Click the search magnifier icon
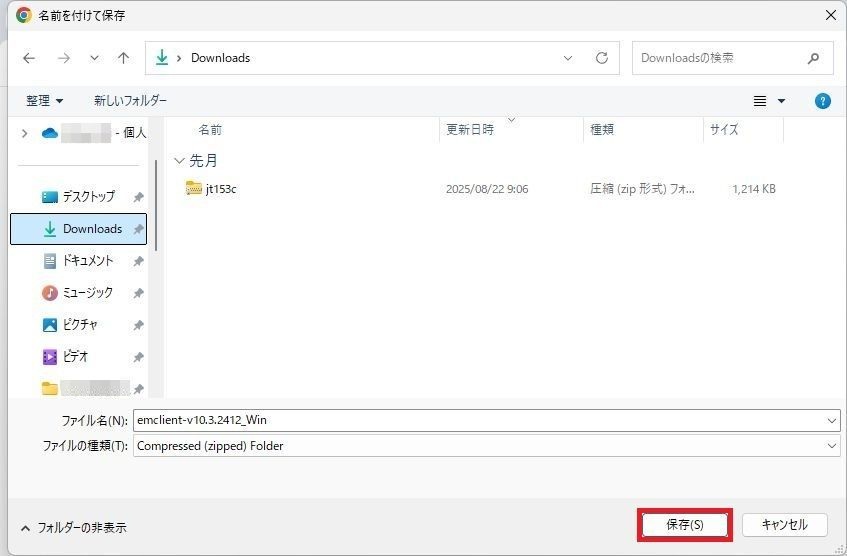 pos(814,58)
